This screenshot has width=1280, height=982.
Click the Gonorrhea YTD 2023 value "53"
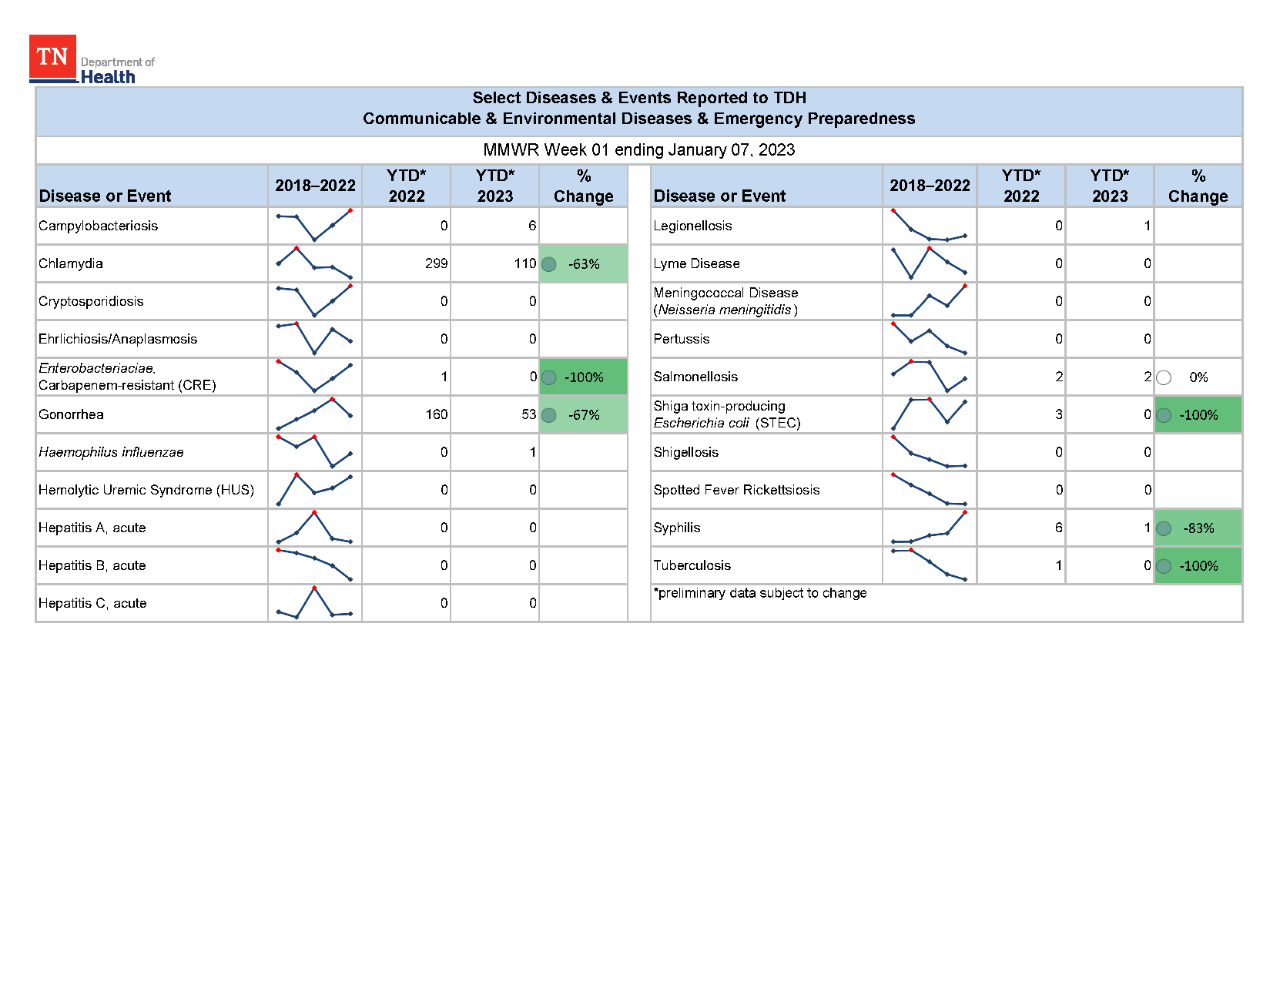pyautogui.click(x=529, y=415)
